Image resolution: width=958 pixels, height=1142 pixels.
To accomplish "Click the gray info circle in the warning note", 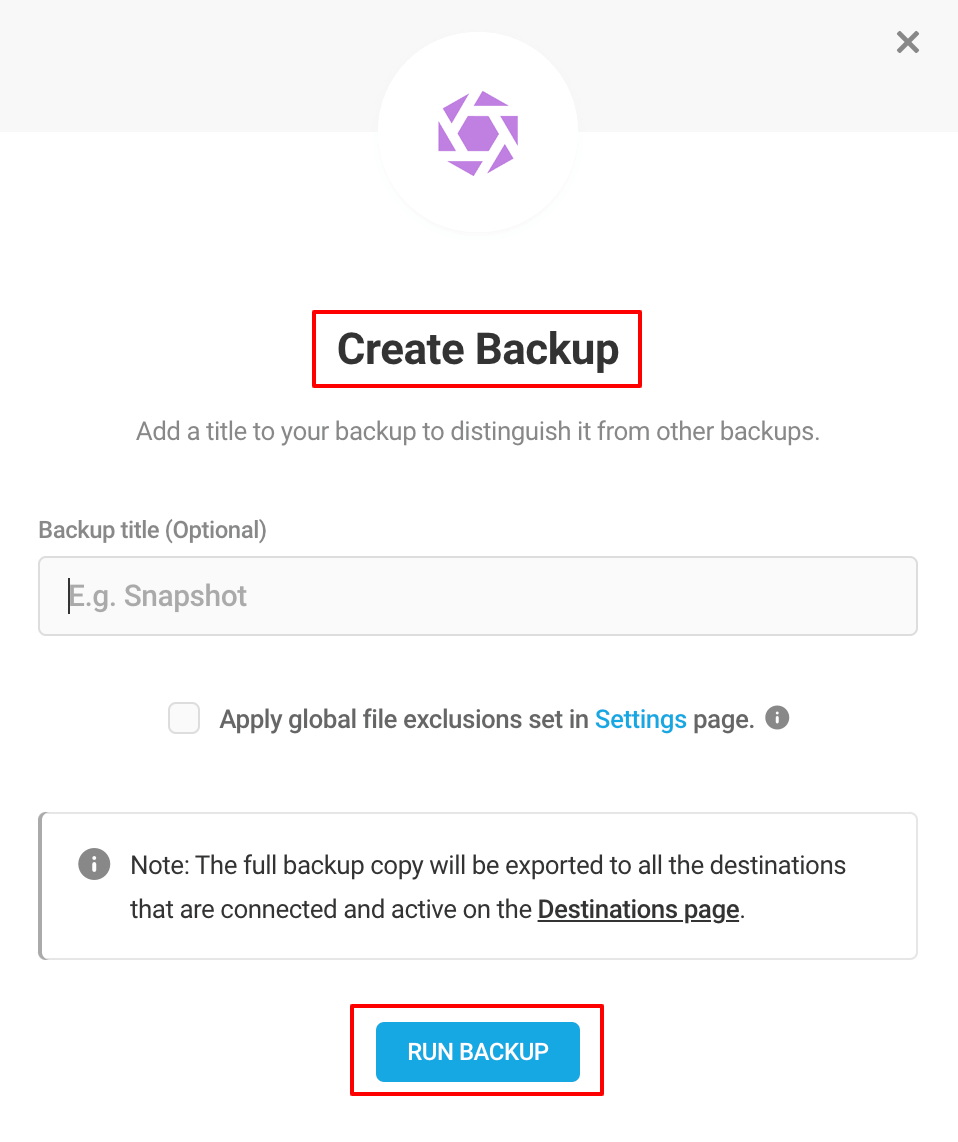I will [93, 864].
